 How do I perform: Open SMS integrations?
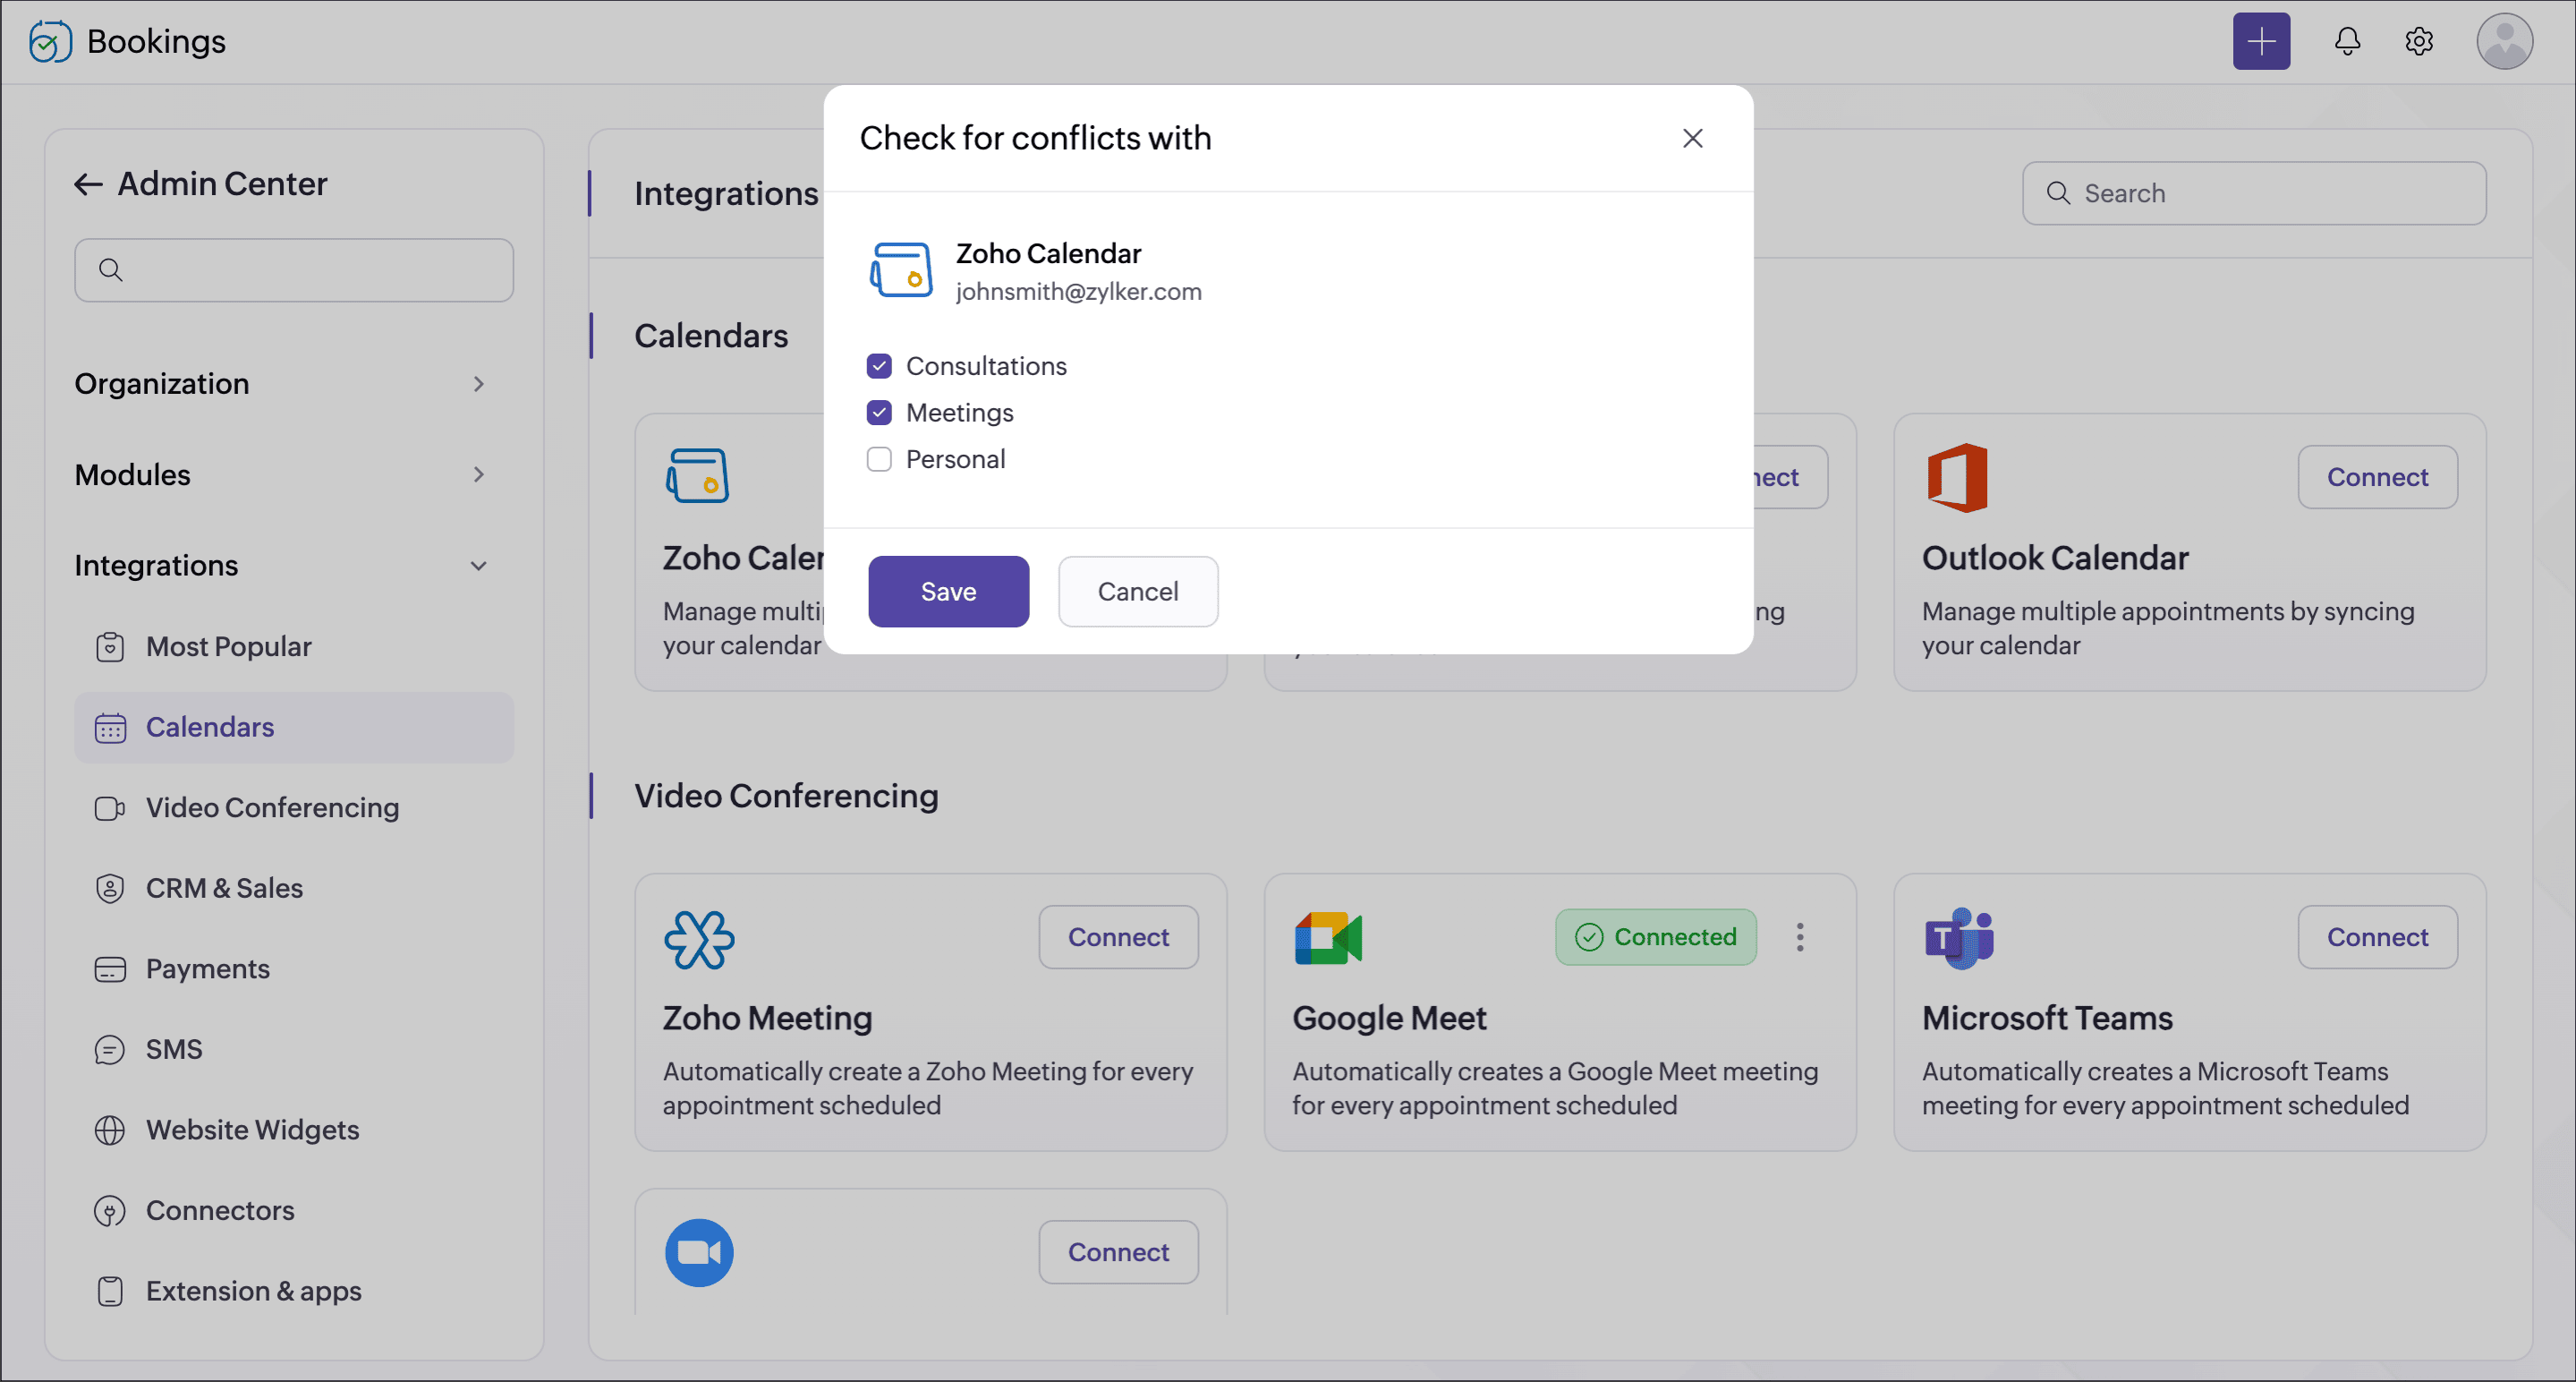[294, 1050]
